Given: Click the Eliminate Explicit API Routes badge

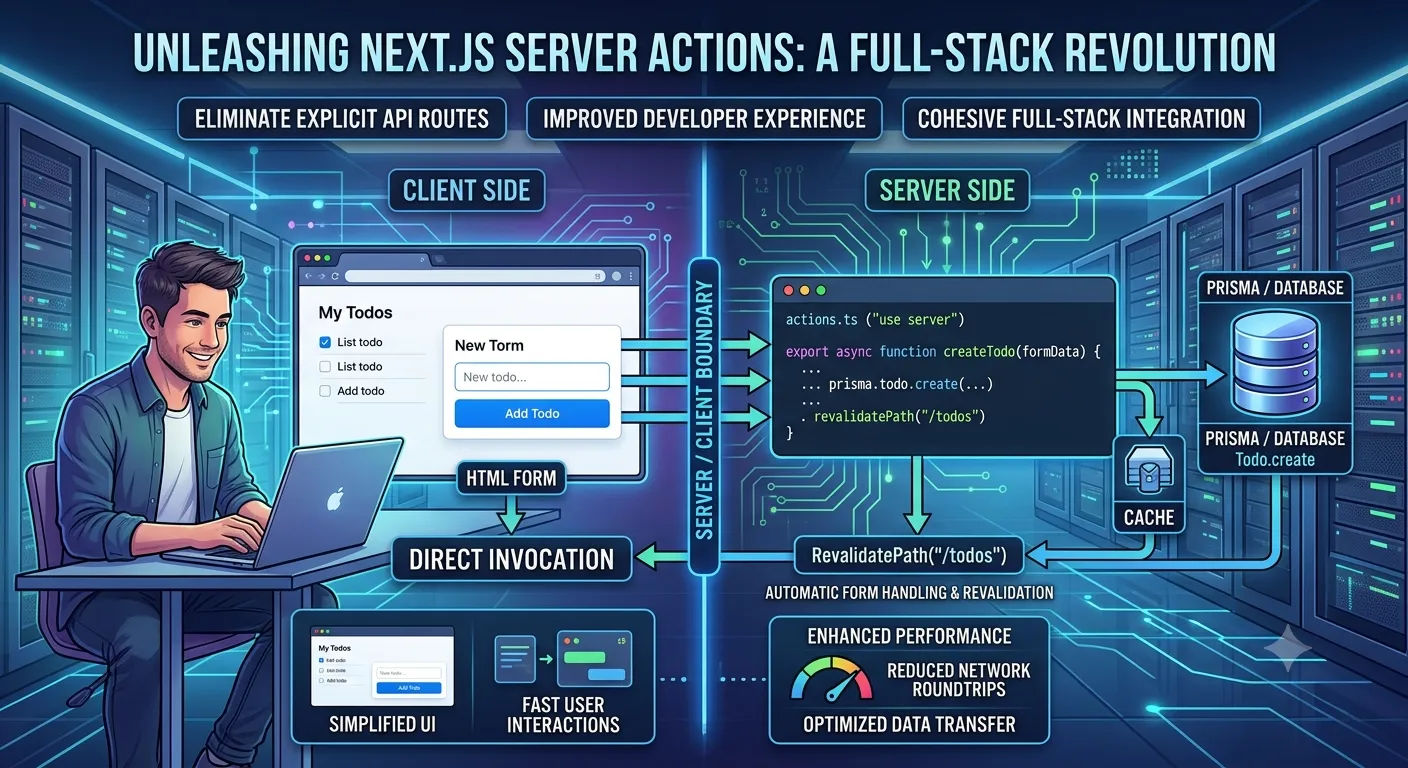Looking at the screenshot, I should [x=341, y=120].
